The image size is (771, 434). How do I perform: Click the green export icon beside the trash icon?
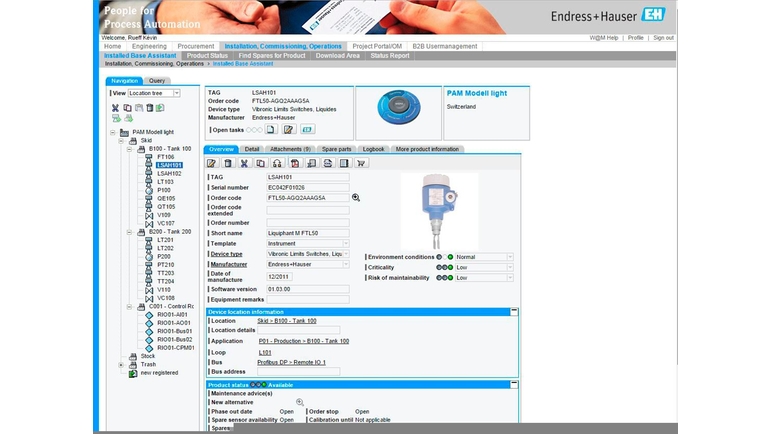point(160,108)
